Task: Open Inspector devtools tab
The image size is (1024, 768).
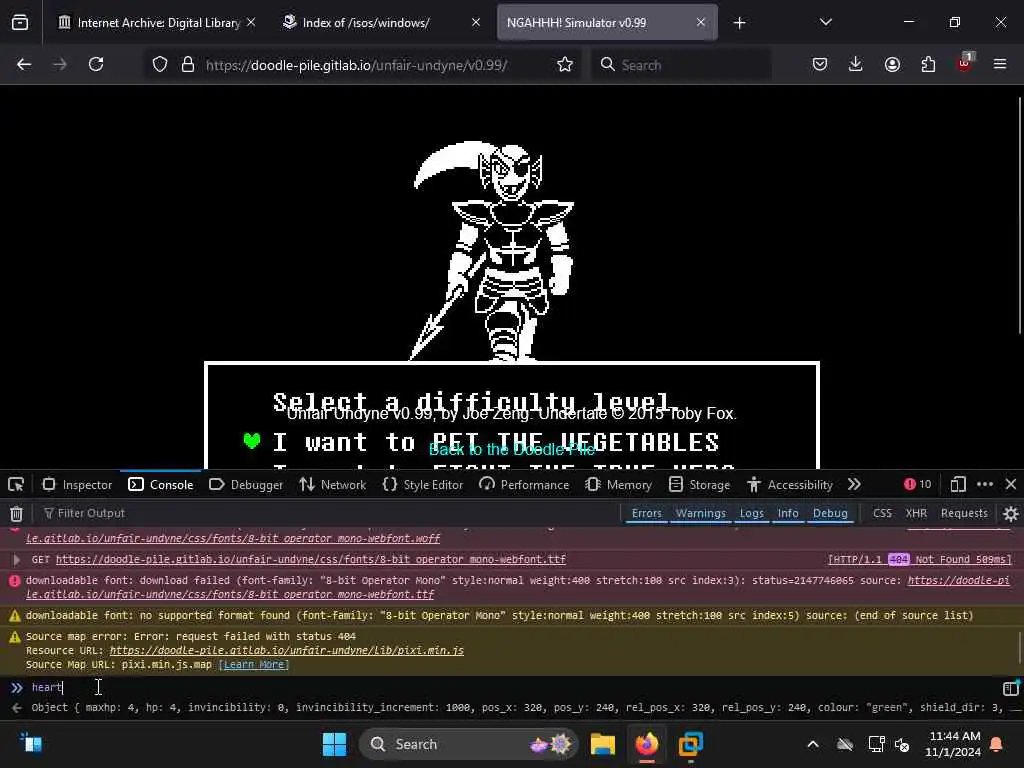Action: tap(77, 485)
